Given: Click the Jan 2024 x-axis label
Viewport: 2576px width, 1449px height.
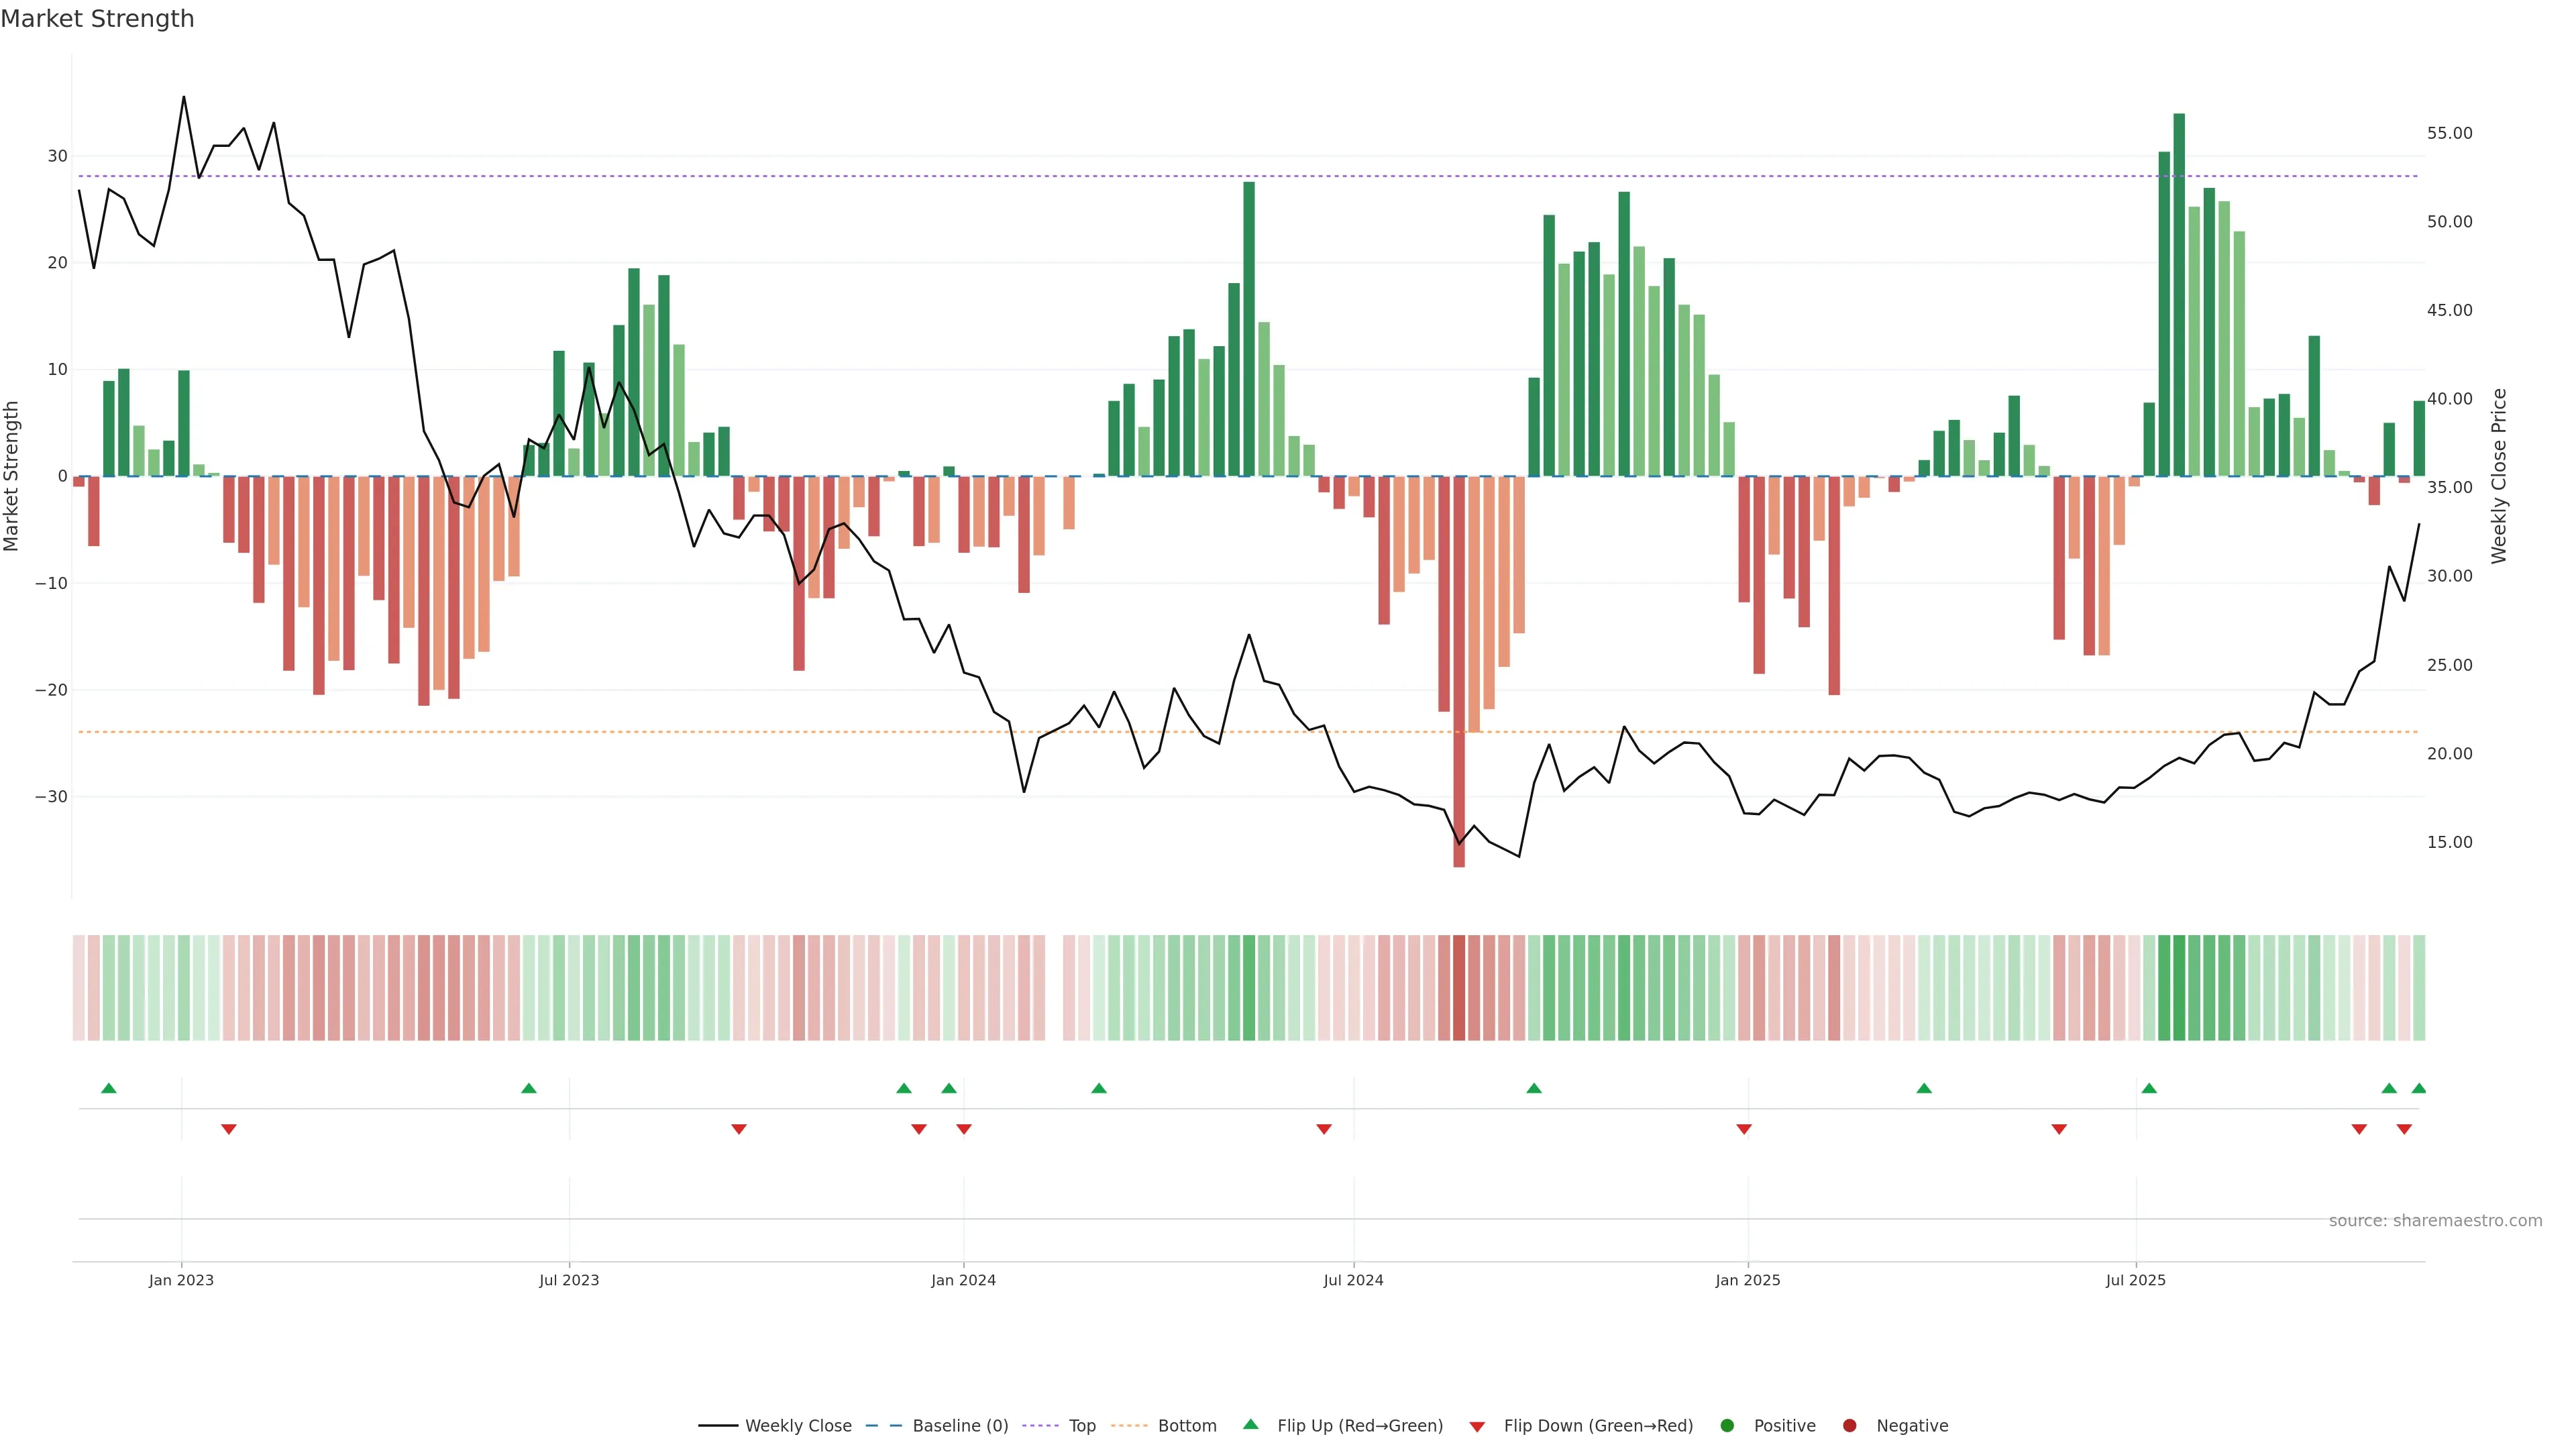Looking at the screenshot, I should 963,1280.
